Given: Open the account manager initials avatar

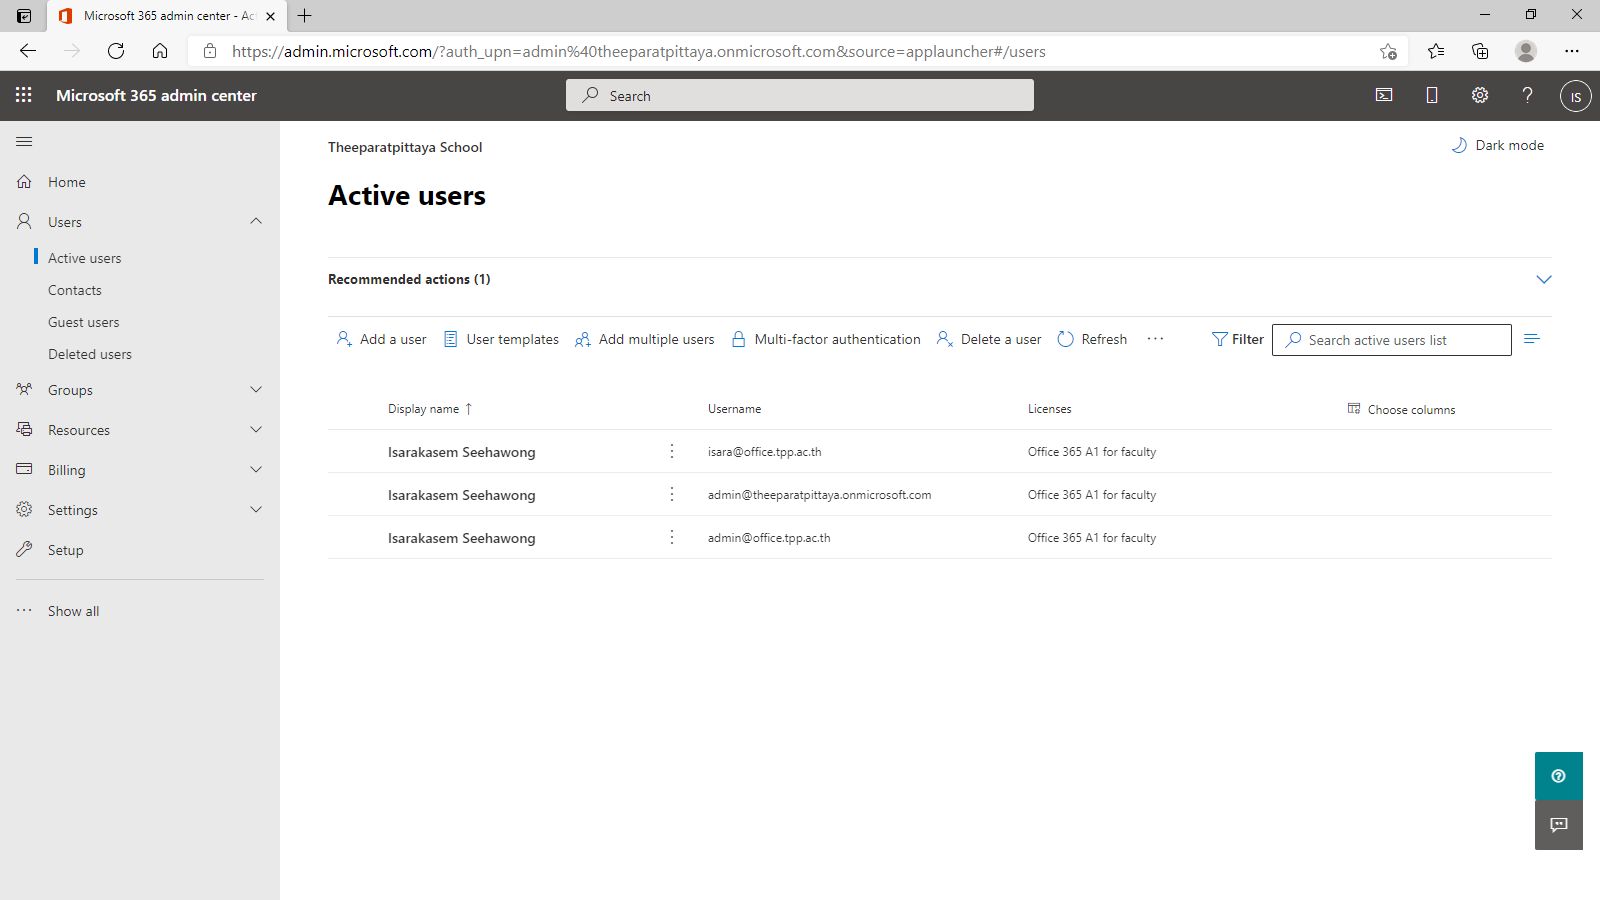Looking at the screenshot, I should [x=1575, y=96].
